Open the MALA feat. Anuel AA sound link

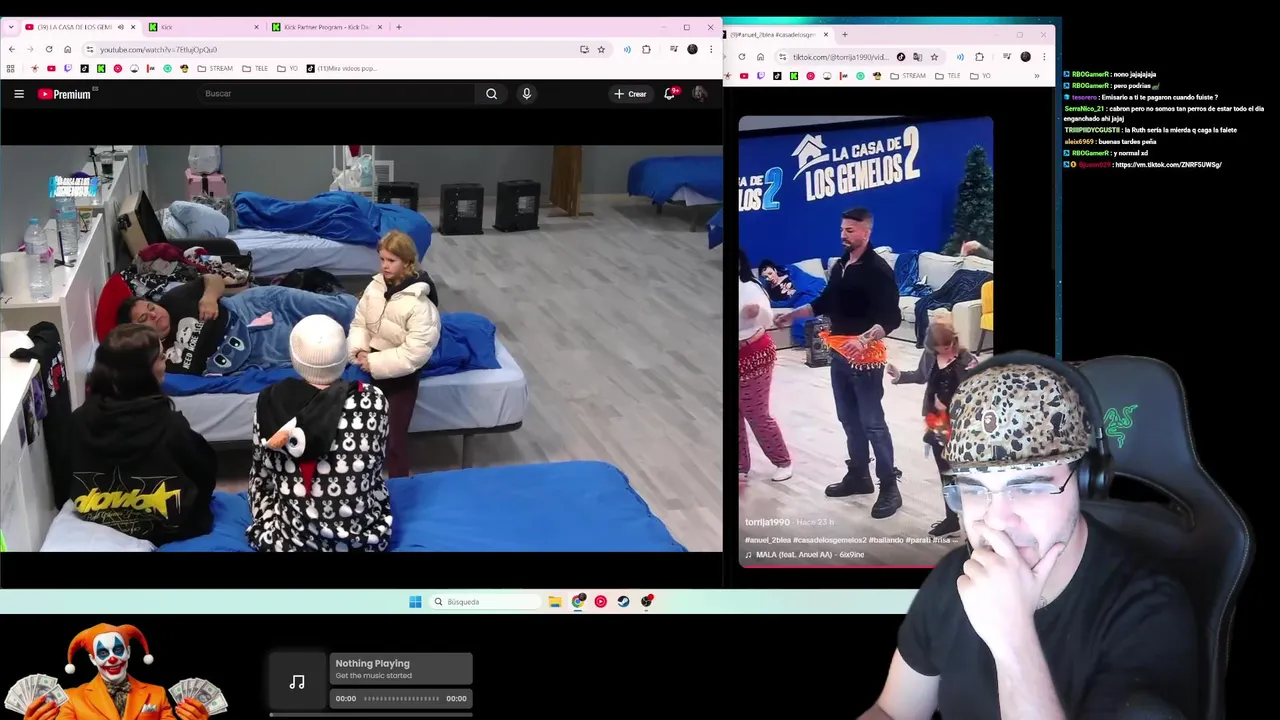click(804, 554)
